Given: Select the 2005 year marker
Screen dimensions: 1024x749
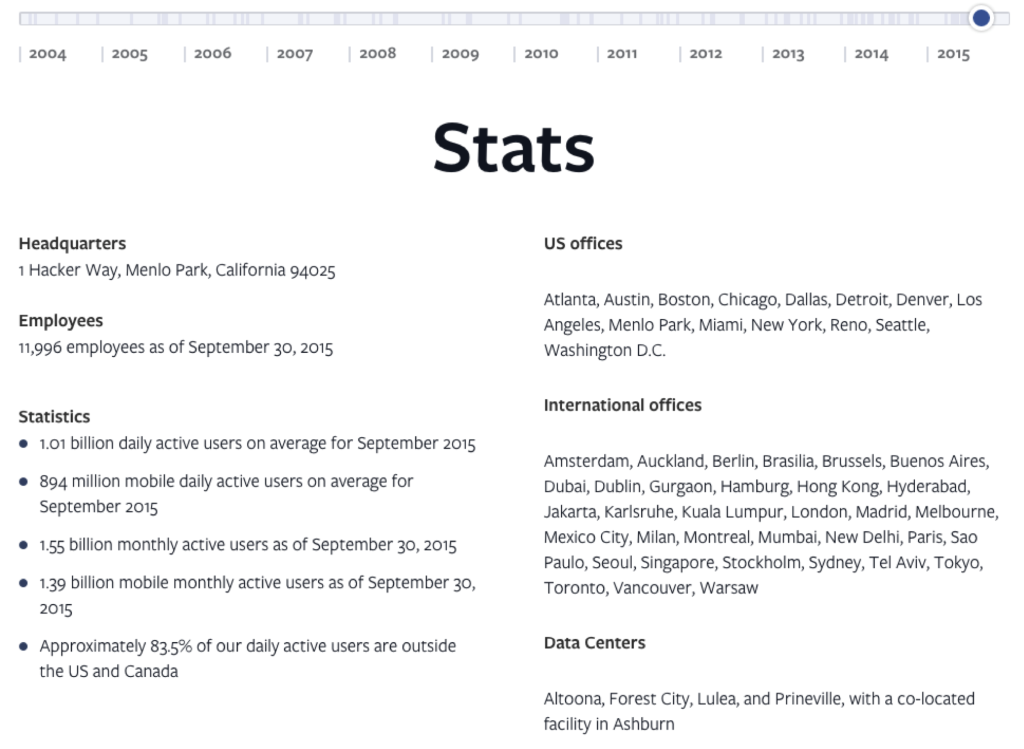Looking at the screenshot, I should click(129, 54).
